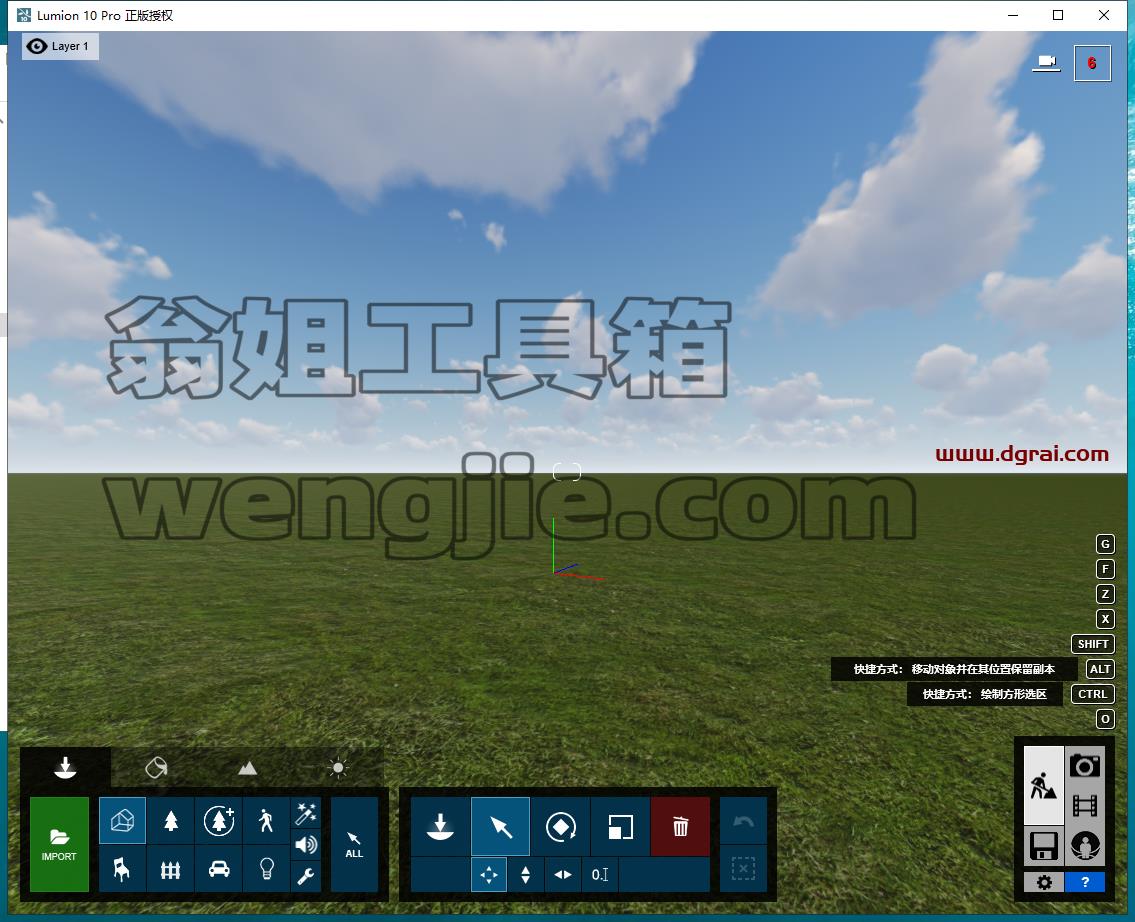Select the imported models category icon
1135x922 pixels.
(x=122, y=821)
